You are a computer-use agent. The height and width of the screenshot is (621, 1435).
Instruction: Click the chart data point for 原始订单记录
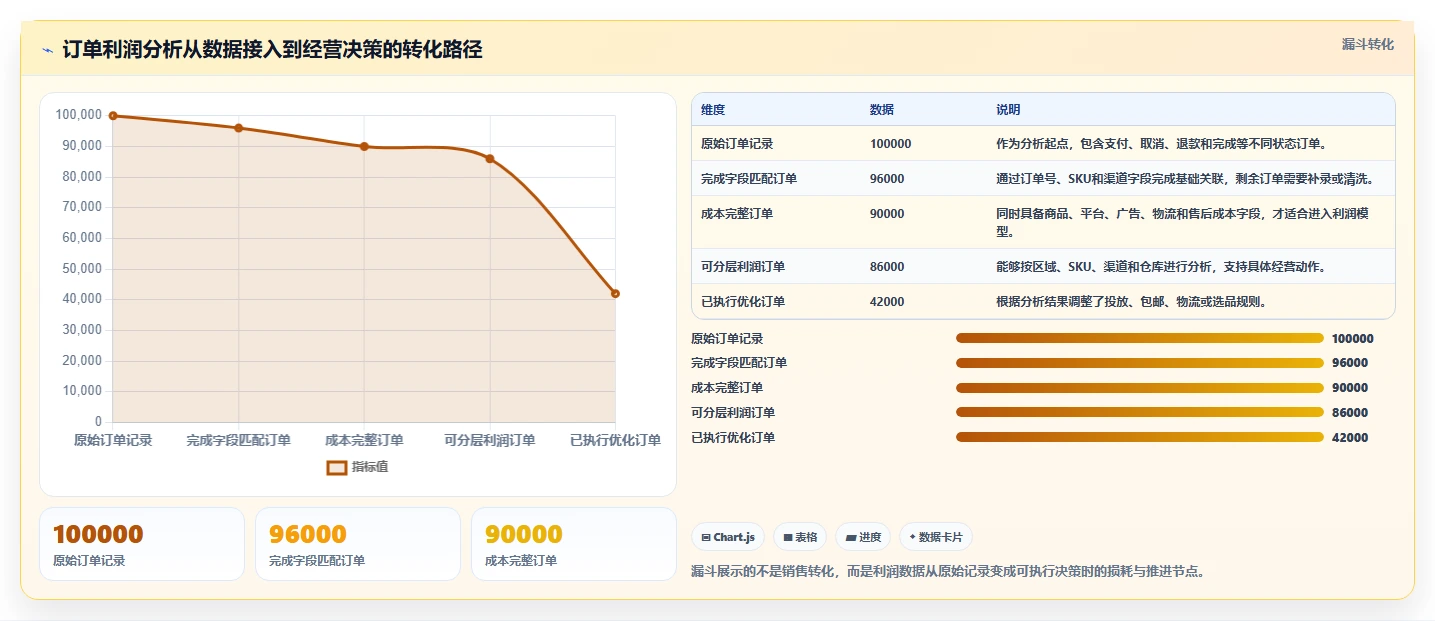click(x=113, y=116)
